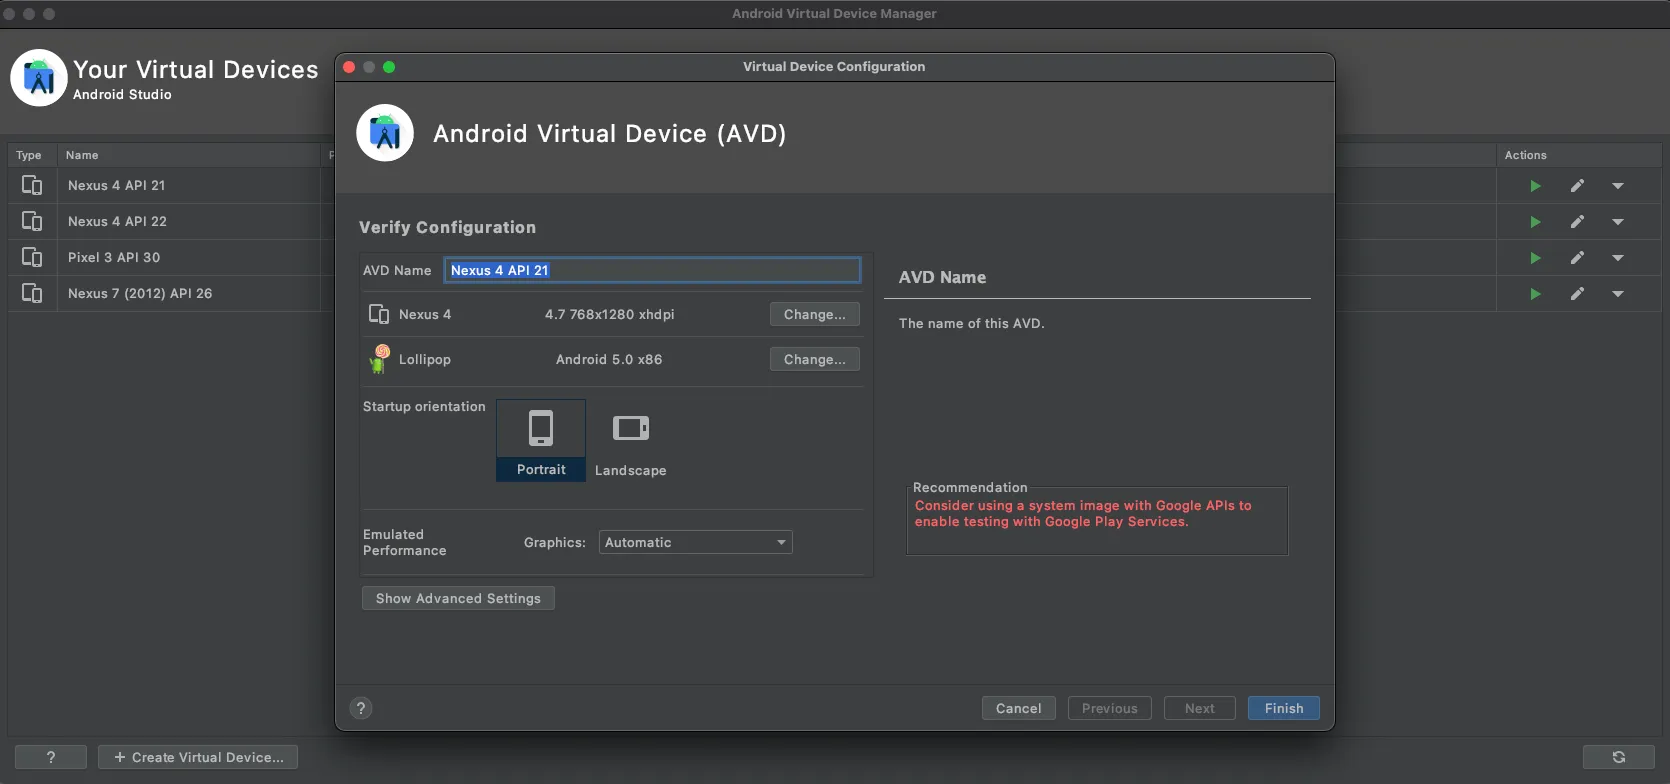Select Portrait startup orientation
Image resolution: width=1670 pixels, height=784 pixels.
(541, 441)
